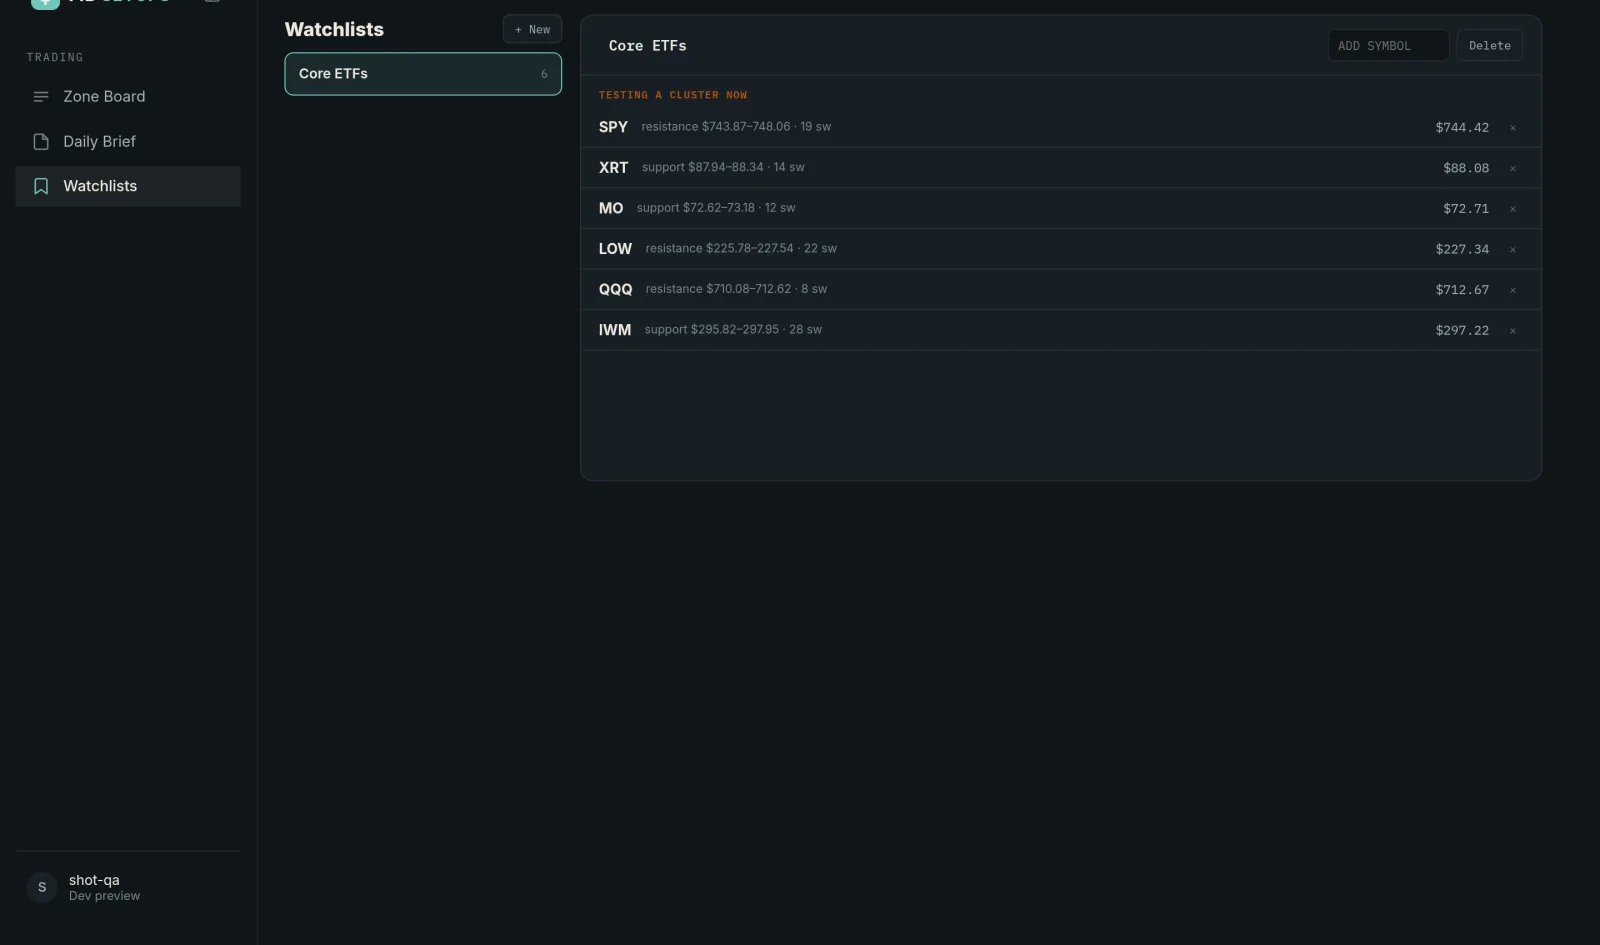Remove SPY from the watchlist

(x=1513, y=128)
